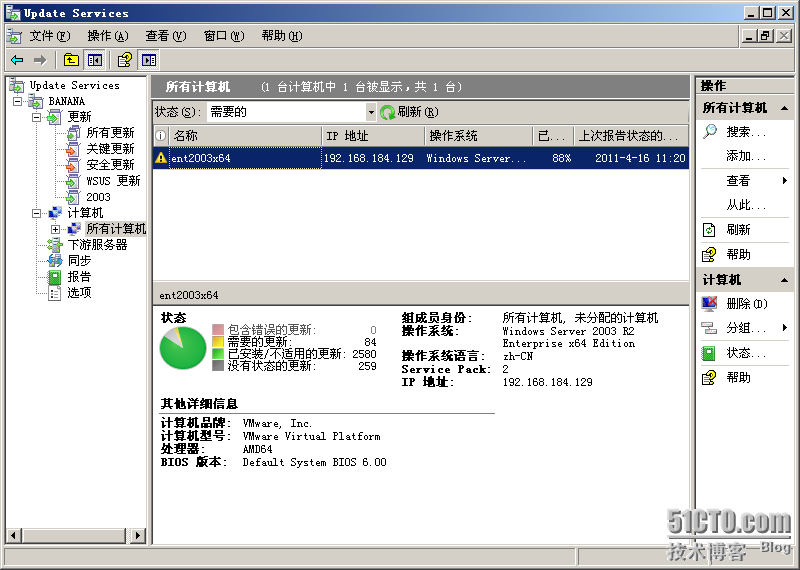Select 关键更新 in the tree
Viewport: 800px width, 570px height.
(110, 148)
